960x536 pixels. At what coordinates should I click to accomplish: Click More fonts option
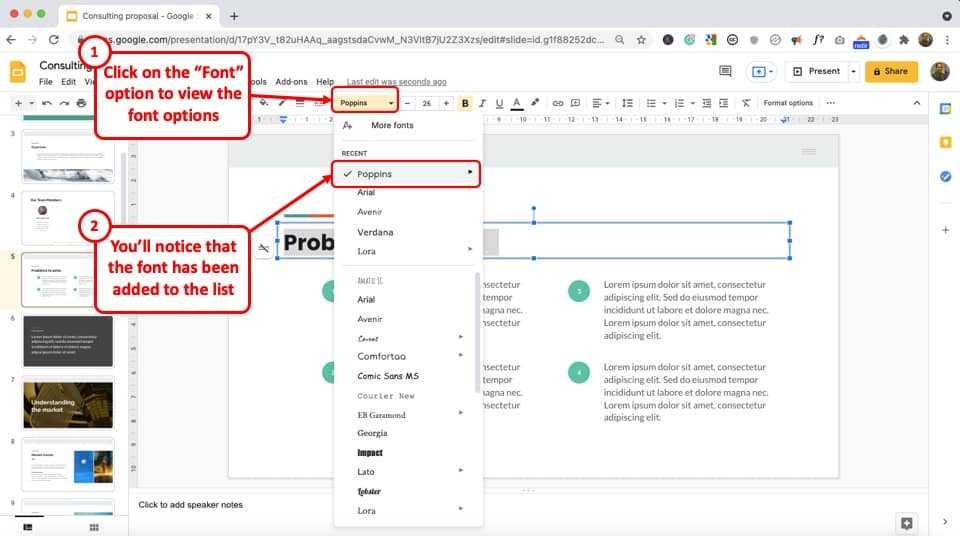point(392,126)
